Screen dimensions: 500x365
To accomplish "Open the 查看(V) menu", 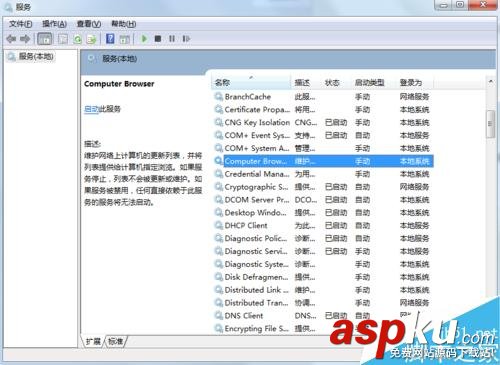I will coord(89,24).
